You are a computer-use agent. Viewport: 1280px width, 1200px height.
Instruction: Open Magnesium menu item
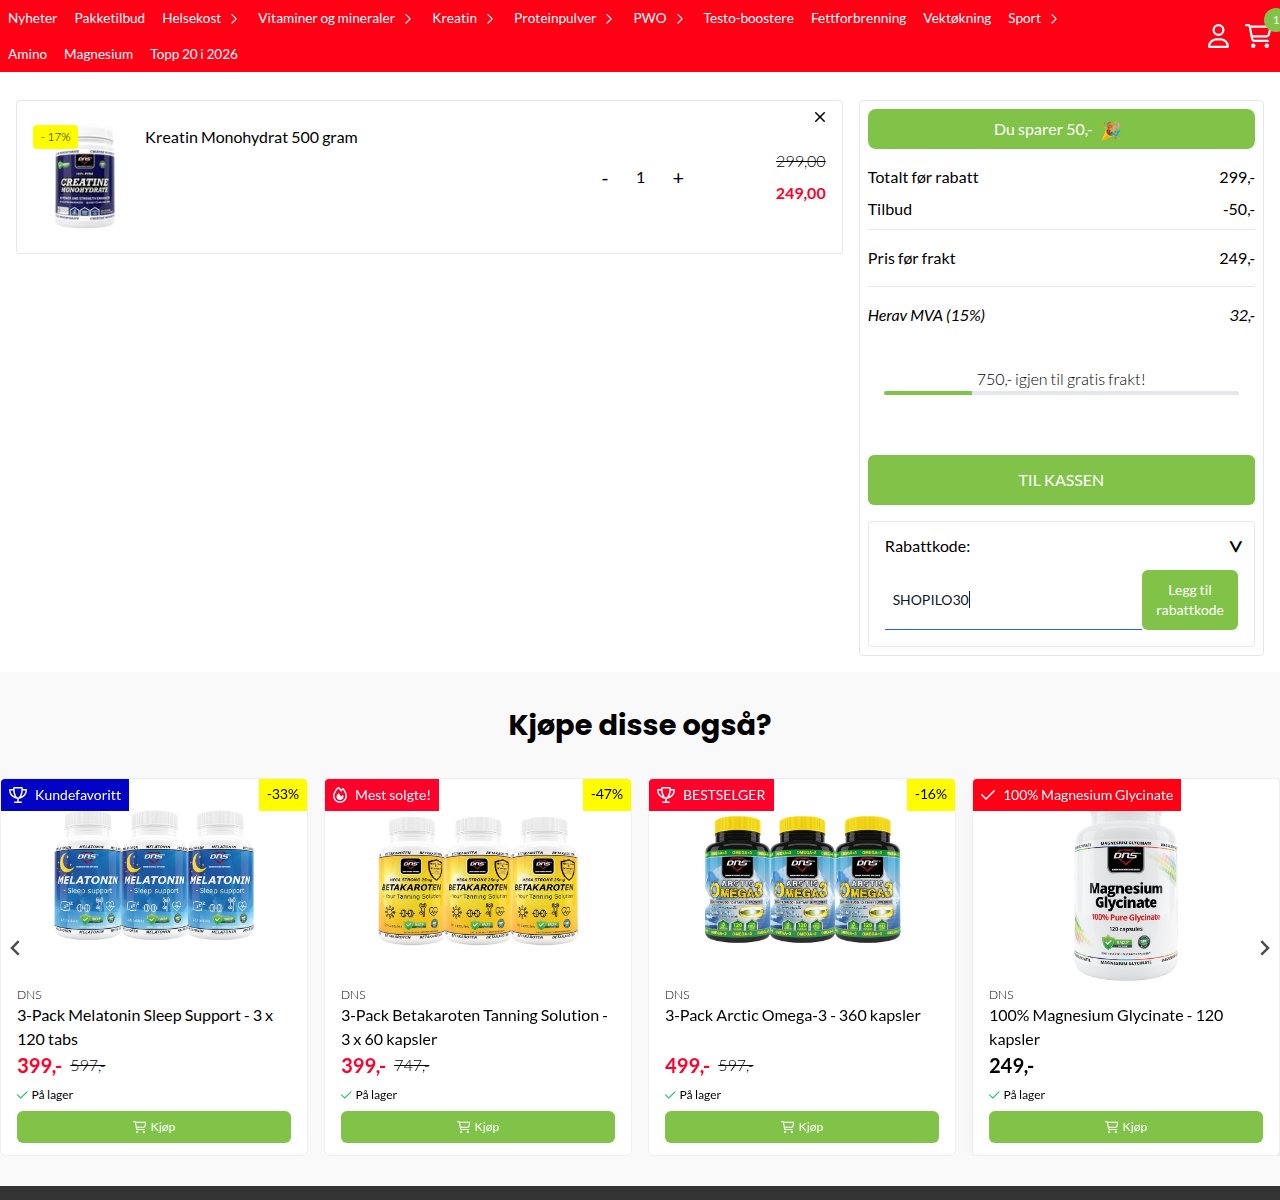click(x=98, y=54)
